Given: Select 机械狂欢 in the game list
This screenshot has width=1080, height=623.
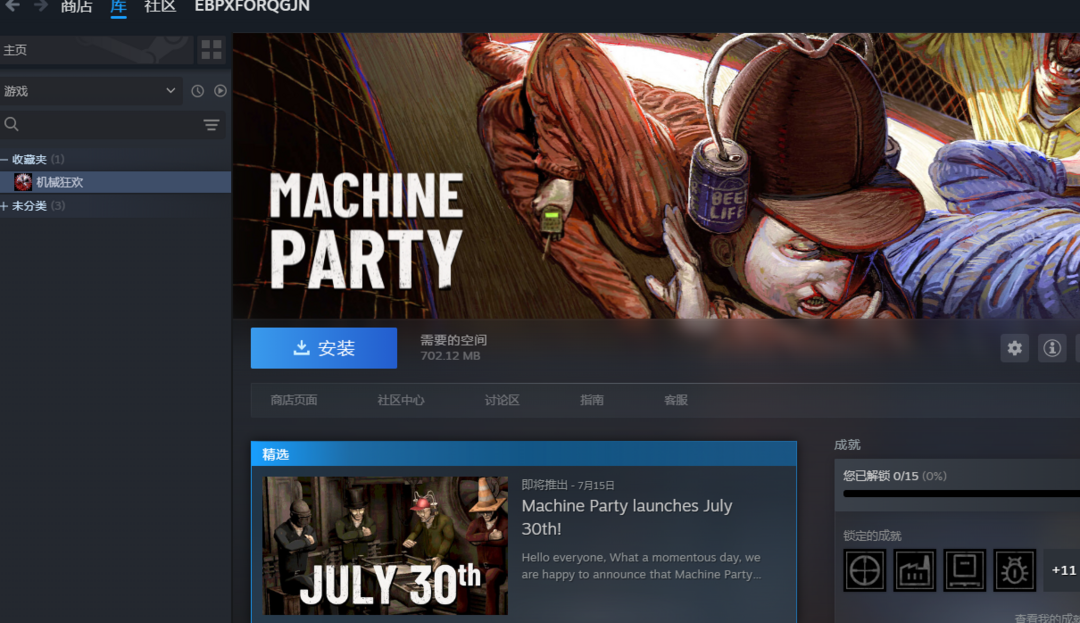Looking at the screenshot, I should [115, 182].
